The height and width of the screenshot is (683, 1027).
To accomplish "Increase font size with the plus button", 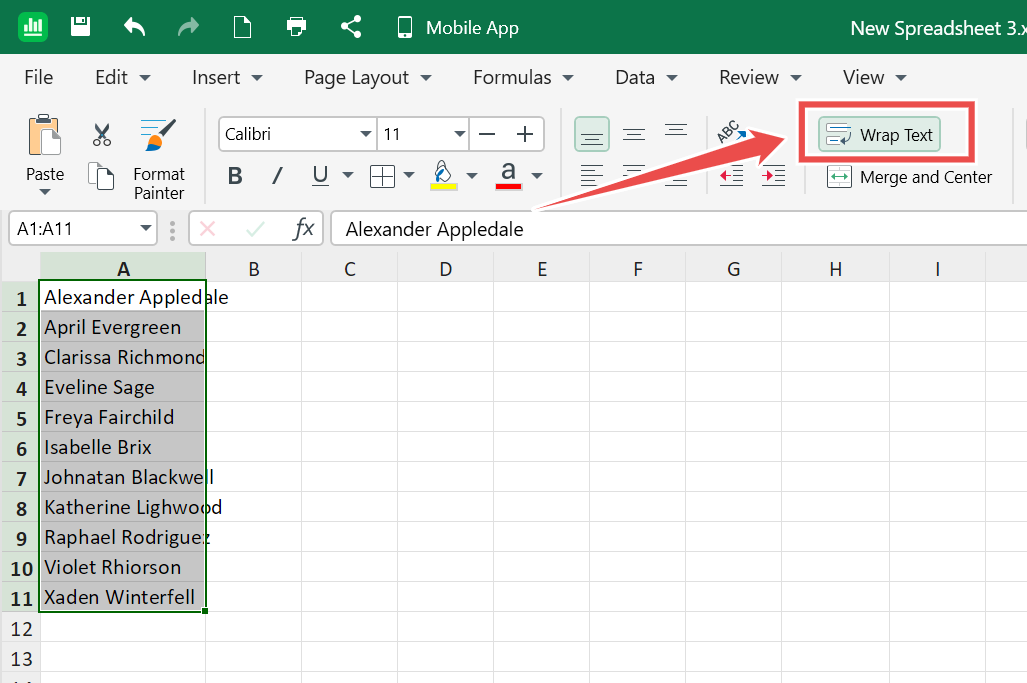I will (x=525, y=134).
